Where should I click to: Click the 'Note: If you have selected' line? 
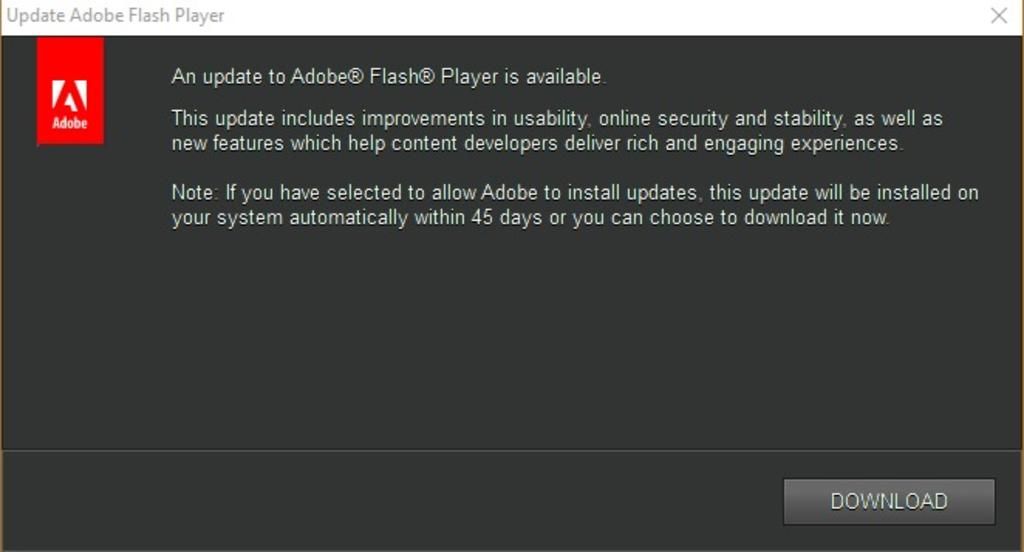[x=575, y=193]
